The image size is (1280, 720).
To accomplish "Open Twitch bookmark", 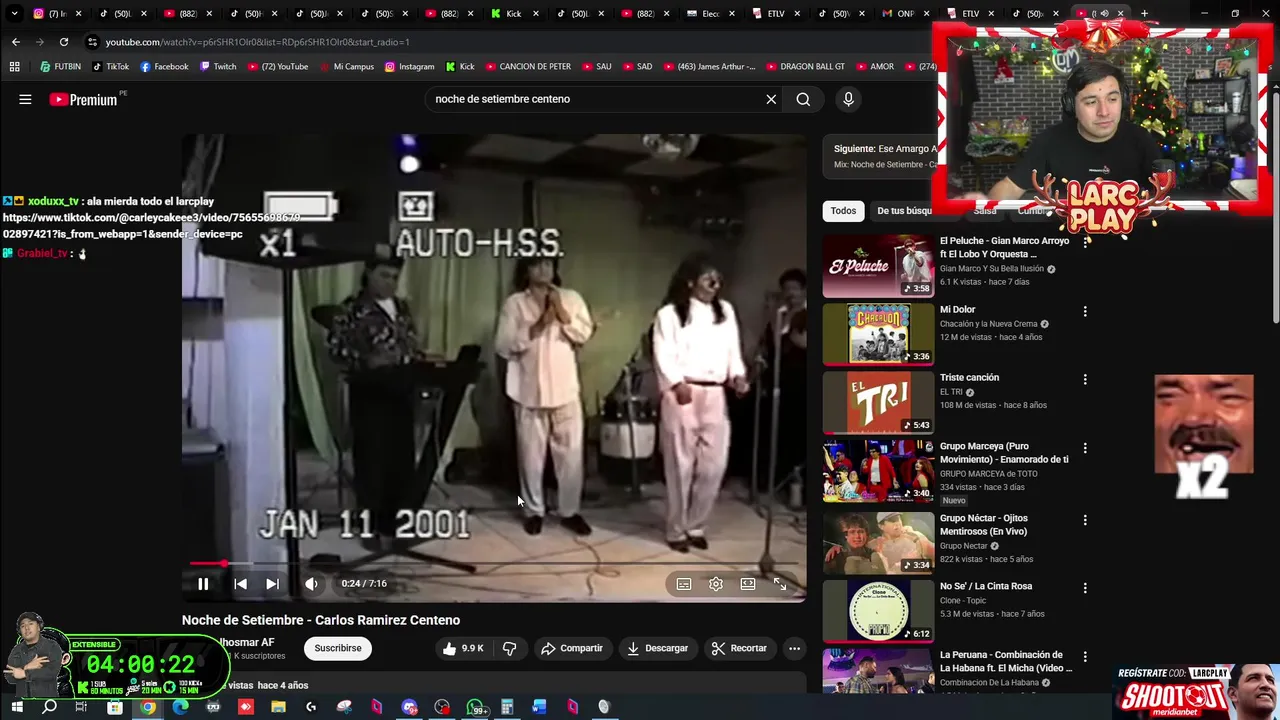I will [x=218, y=67].
